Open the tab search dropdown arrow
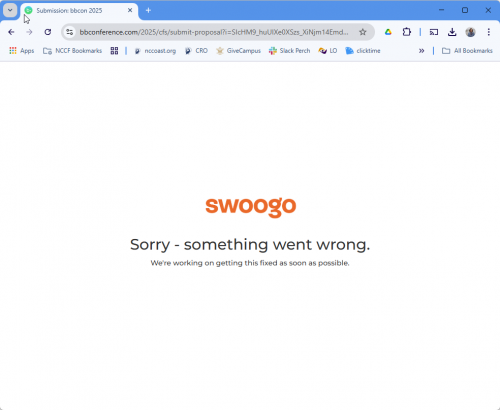 pos(10,10)
